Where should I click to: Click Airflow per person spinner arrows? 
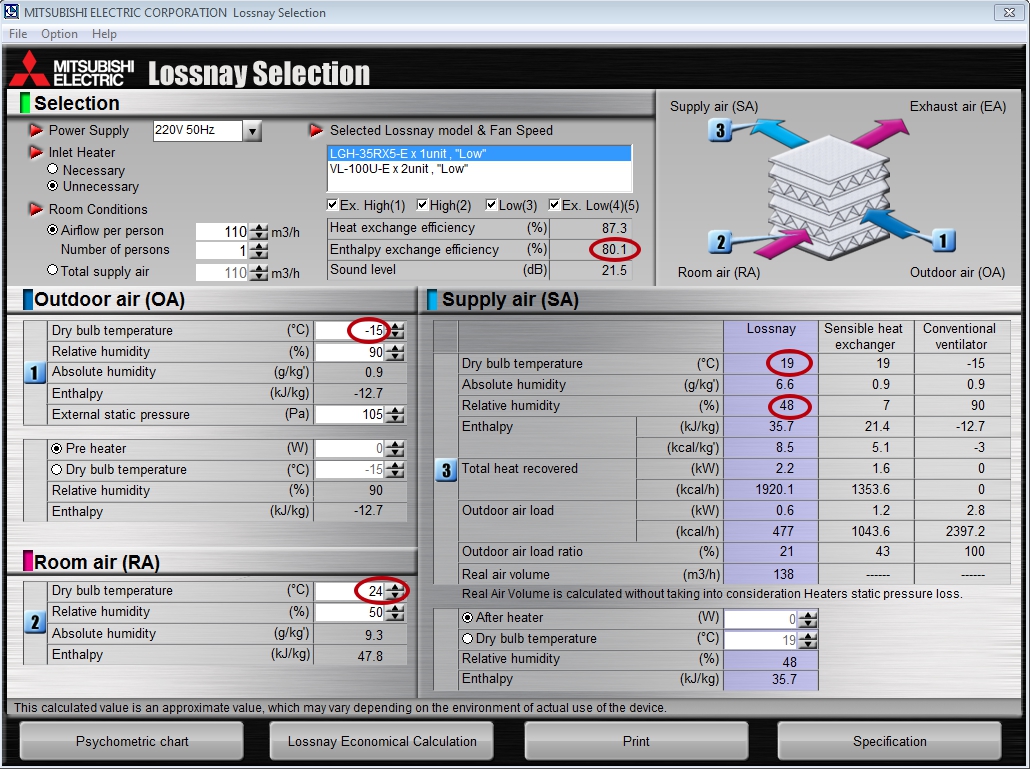(260, 232)
